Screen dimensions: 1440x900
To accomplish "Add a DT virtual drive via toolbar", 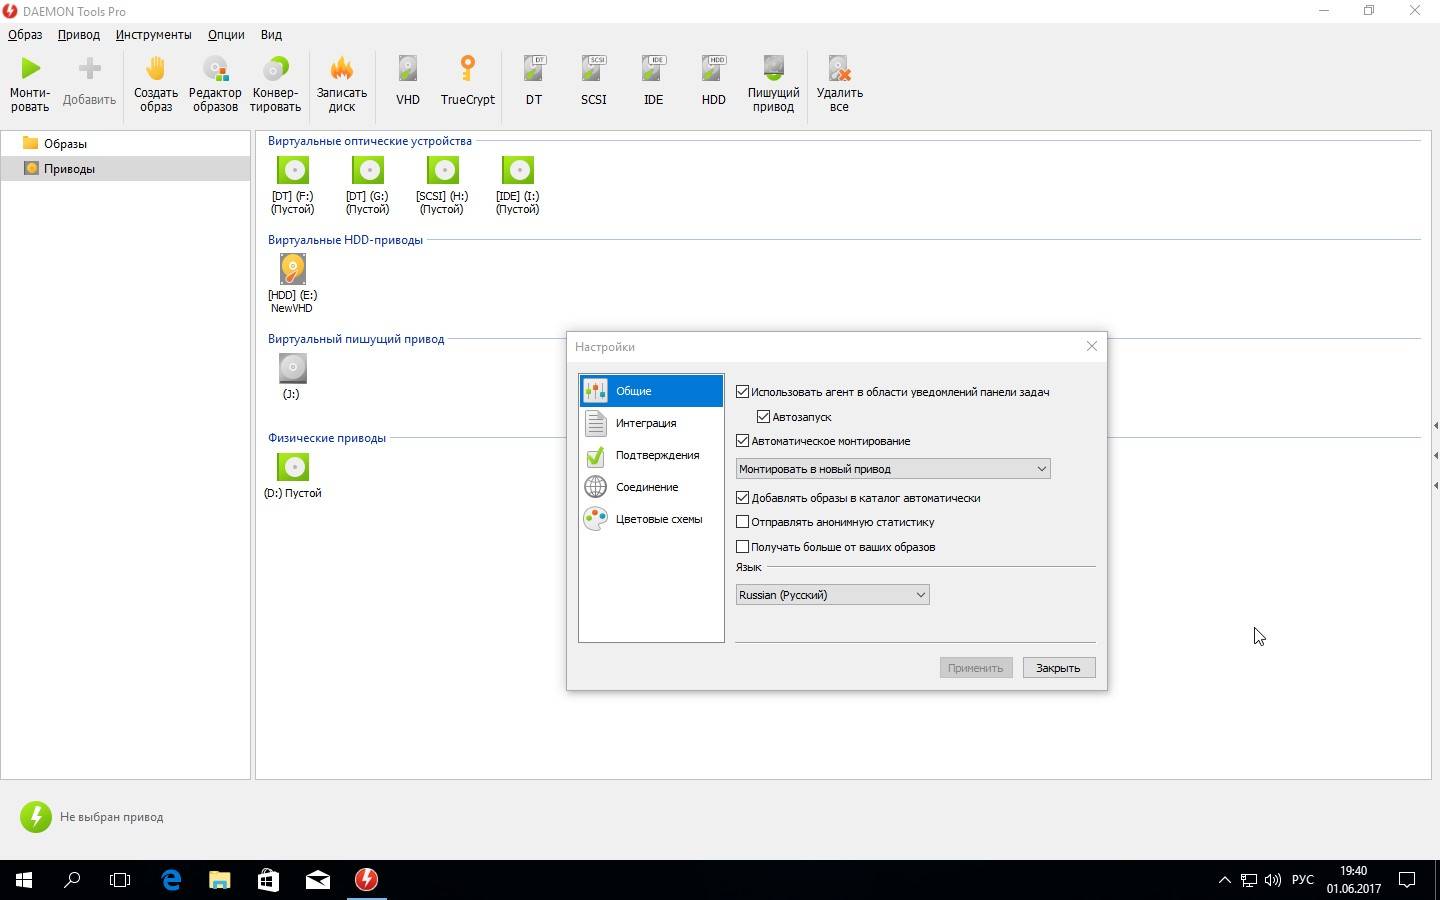I will click(x=534, y=69).
